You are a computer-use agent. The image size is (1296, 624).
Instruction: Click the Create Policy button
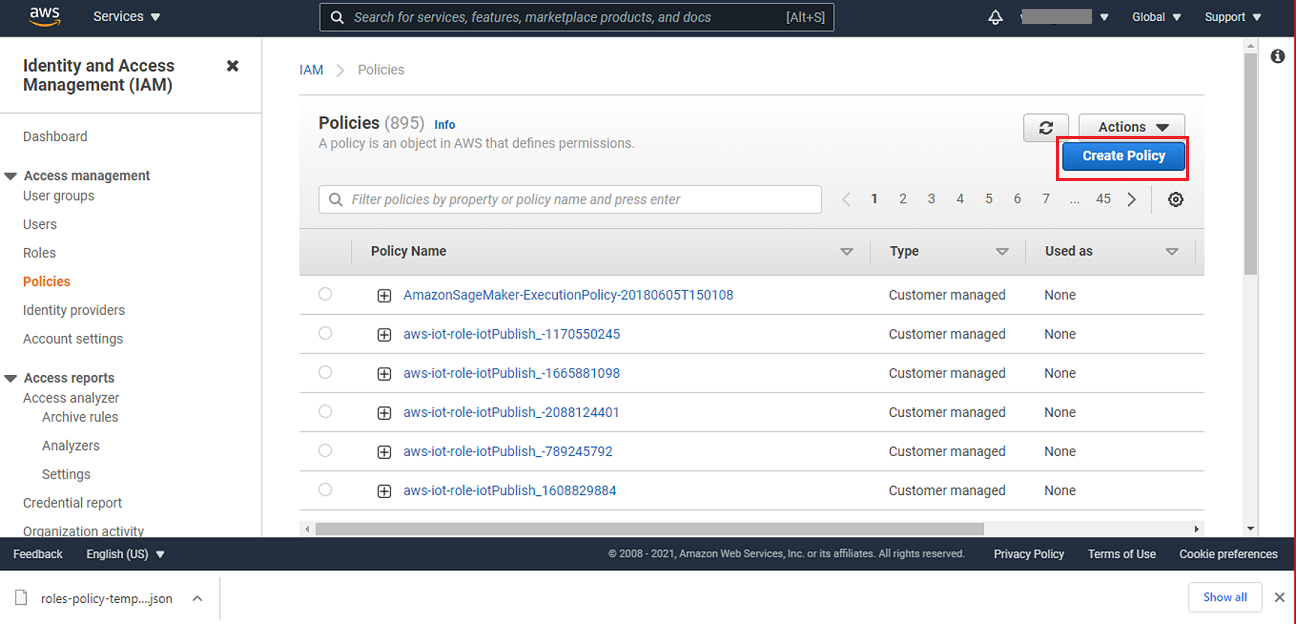pyautogui.click(x=1122, y=156)
